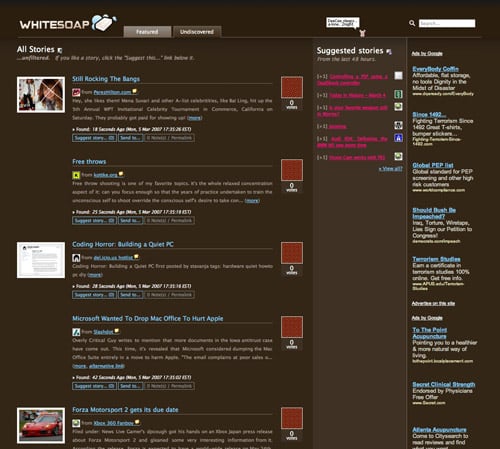Click the PerezHilton source favicon
Screen dimensions: 500x449
point(76,92)
